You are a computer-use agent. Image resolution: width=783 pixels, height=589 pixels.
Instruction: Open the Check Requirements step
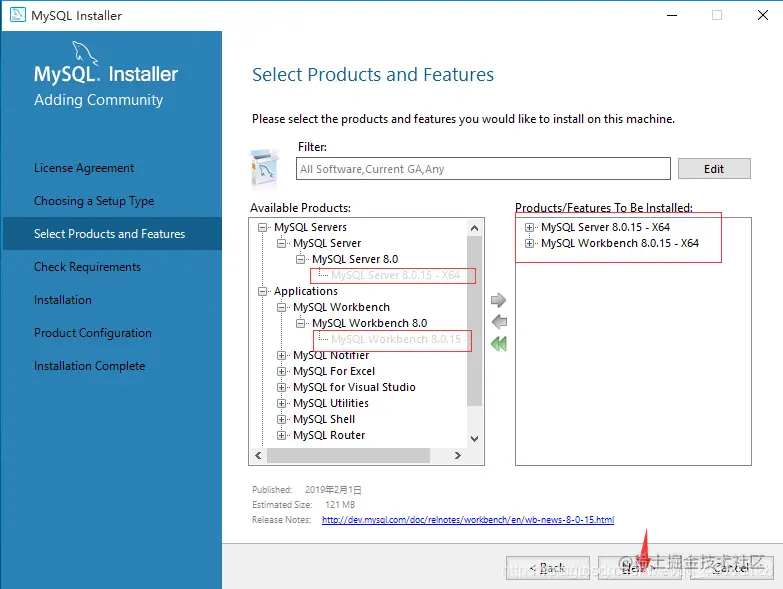coord(87,267)
